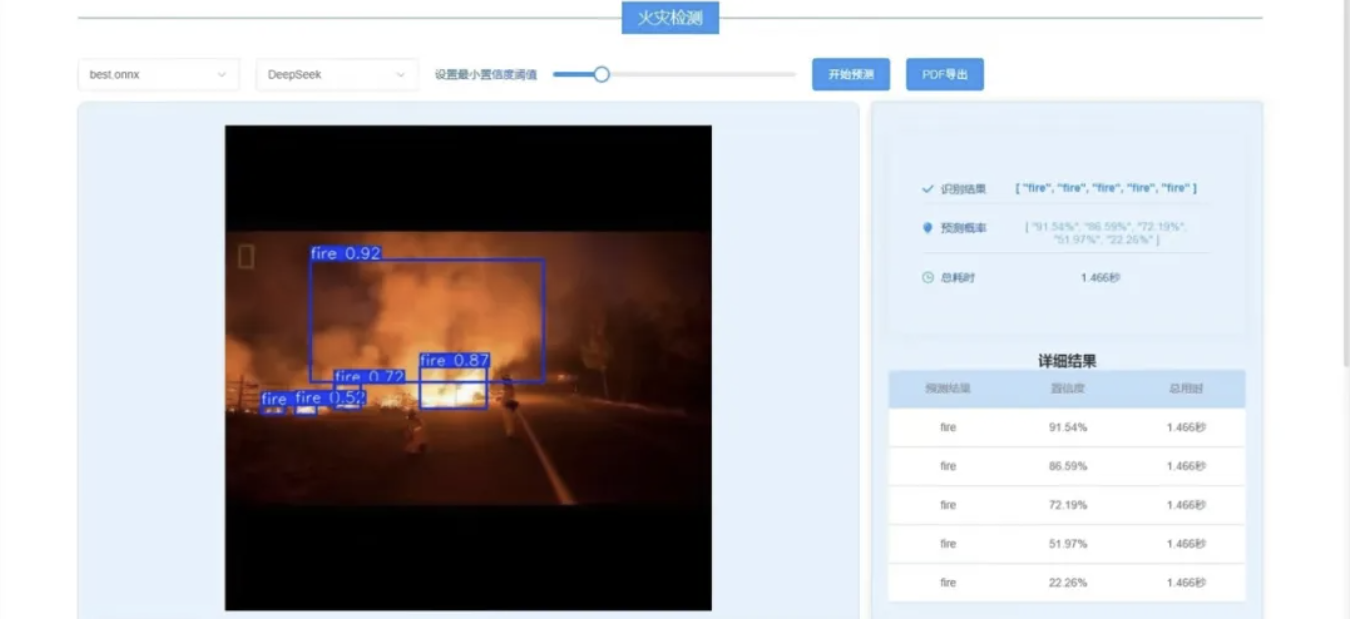
Task: Click the fire 0.92 bounding box label
Action: click(x=346, y=254)
